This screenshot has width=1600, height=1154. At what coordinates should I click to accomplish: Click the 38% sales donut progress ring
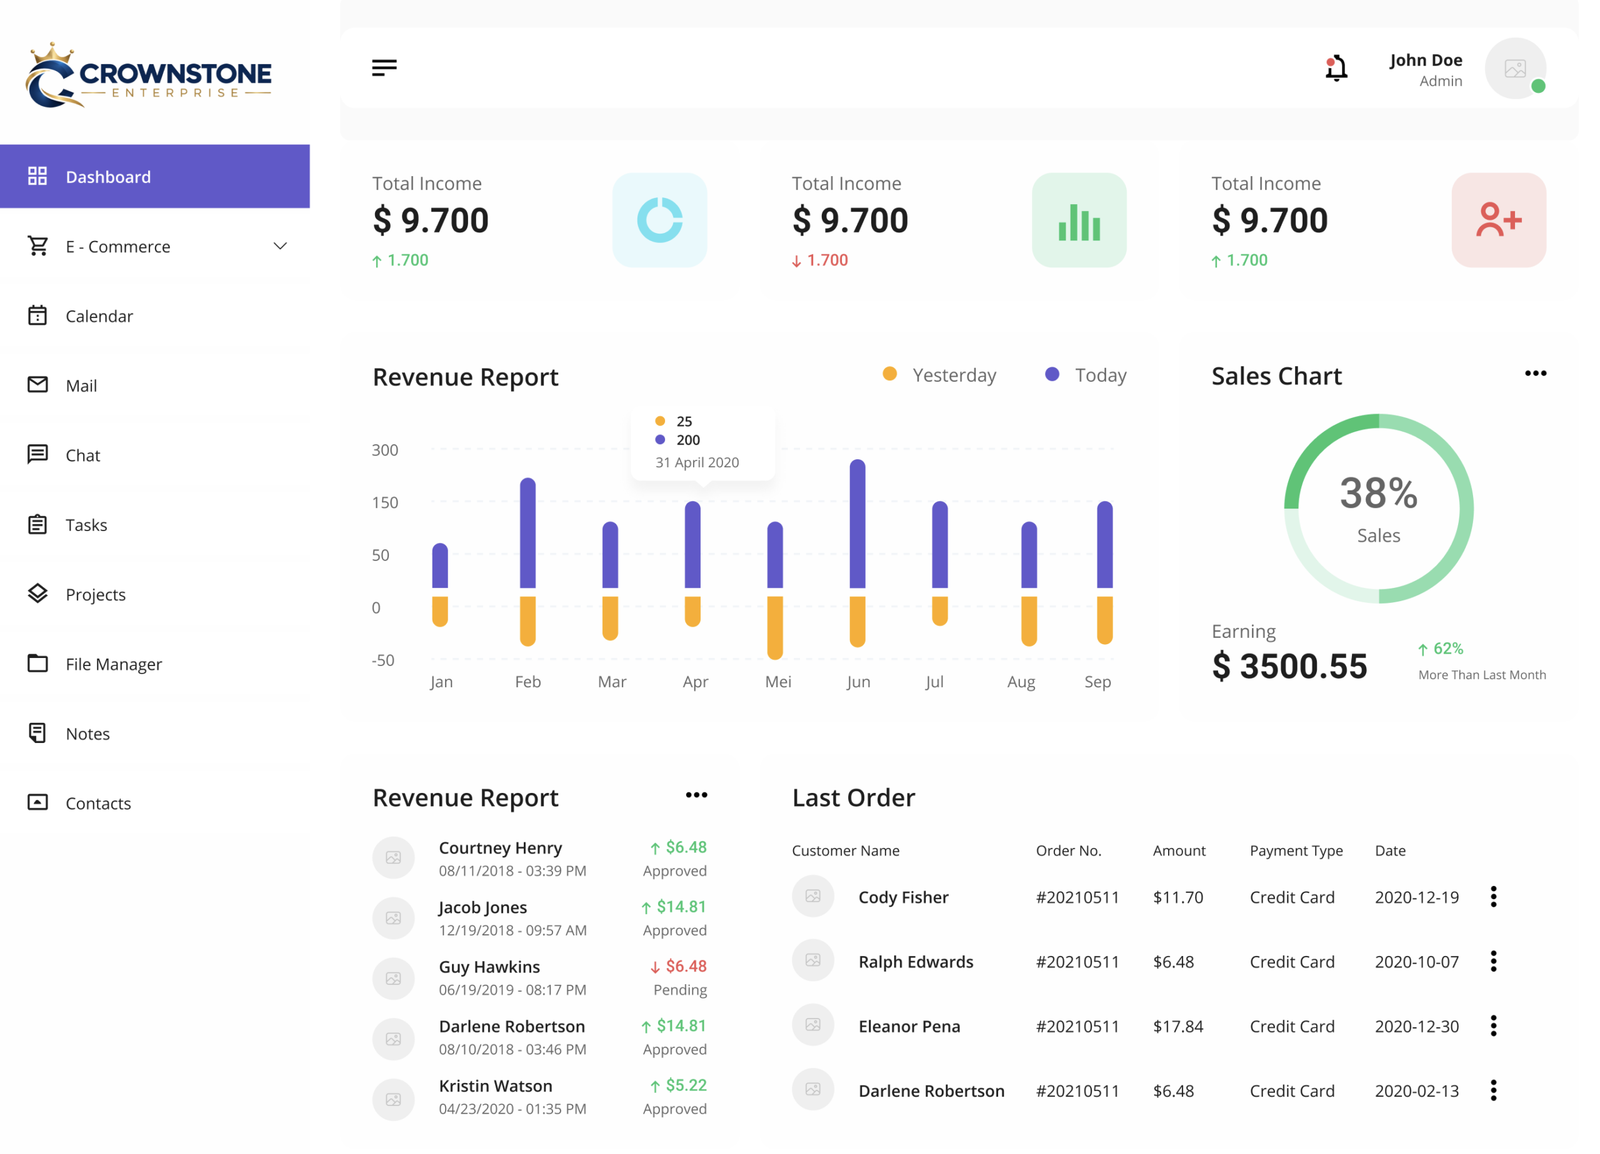tap(1379, 509)
